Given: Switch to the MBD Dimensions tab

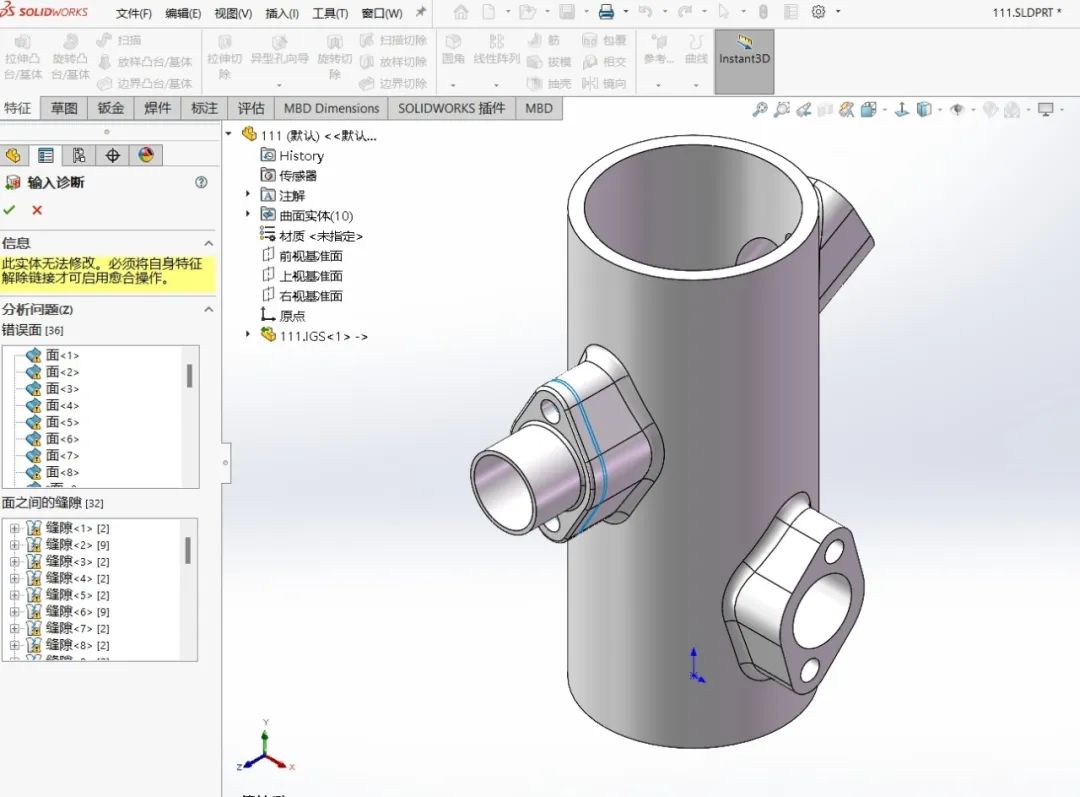Looking at the screenshot, I should click(331, 108).
